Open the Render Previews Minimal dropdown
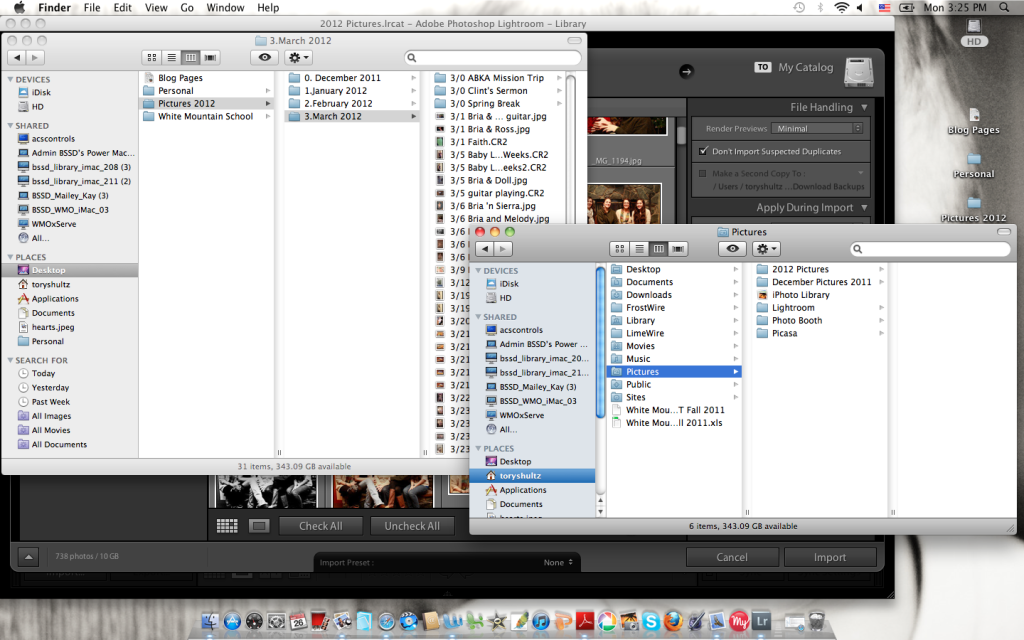1024x640 pixels. [817, 129]
